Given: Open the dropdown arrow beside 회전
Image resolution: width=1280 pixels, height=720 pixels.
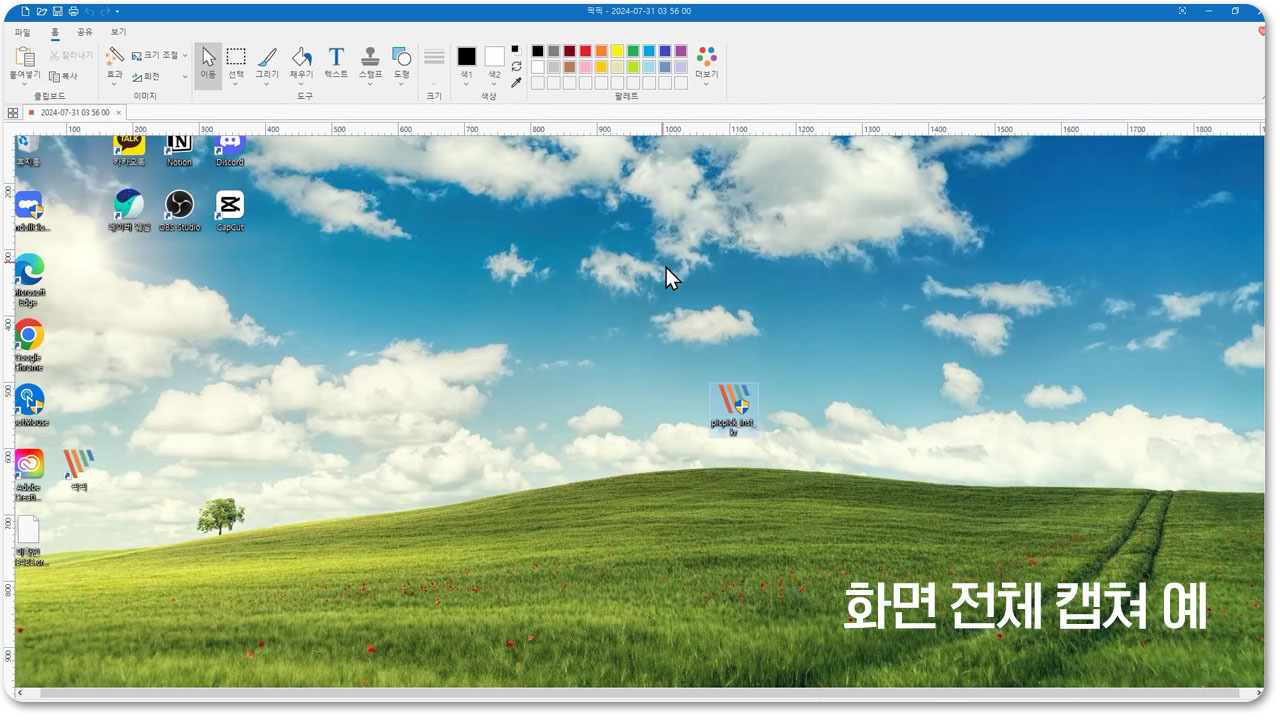Looking at the screenshot, I should tap(185, 76).
